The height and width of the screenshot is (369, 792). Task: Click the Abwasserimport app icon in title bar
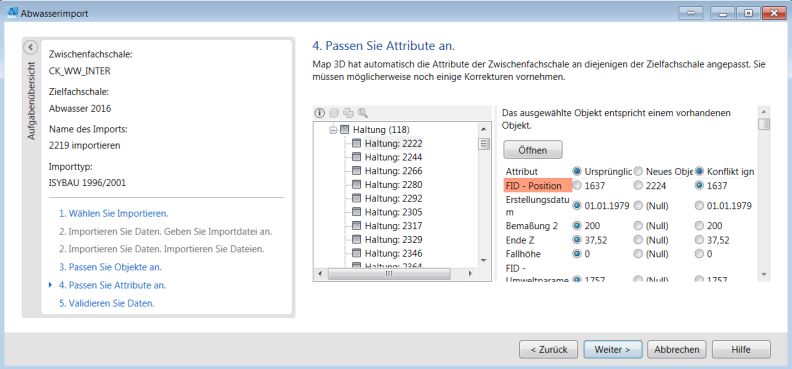tap(14, 13)
